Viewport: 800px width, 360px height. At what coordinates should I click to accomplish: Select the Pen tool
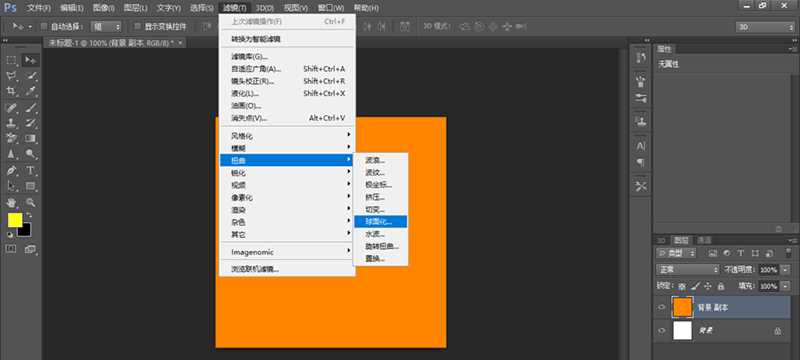click(11, 170)
